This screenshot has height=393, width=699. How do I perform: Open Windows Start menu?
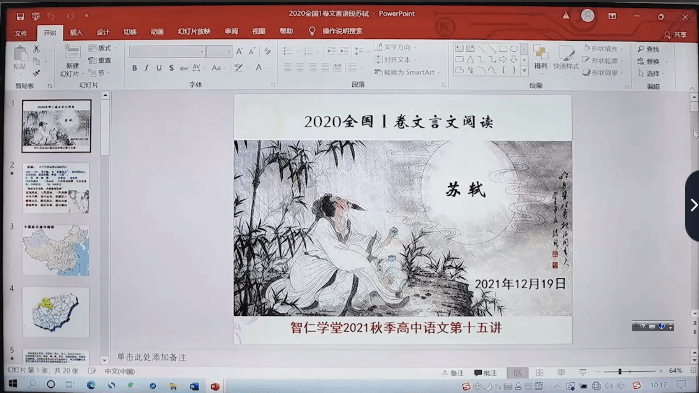point(12,384)
